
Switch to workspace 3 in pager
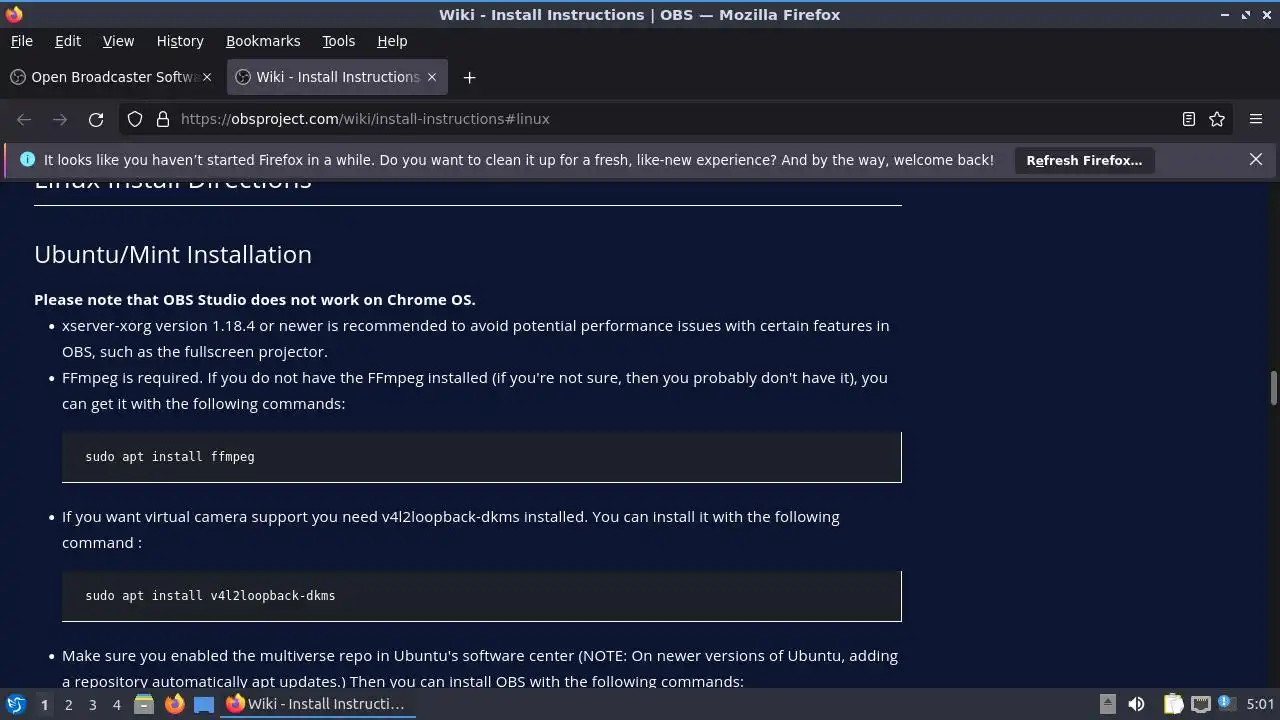[92, 704]
